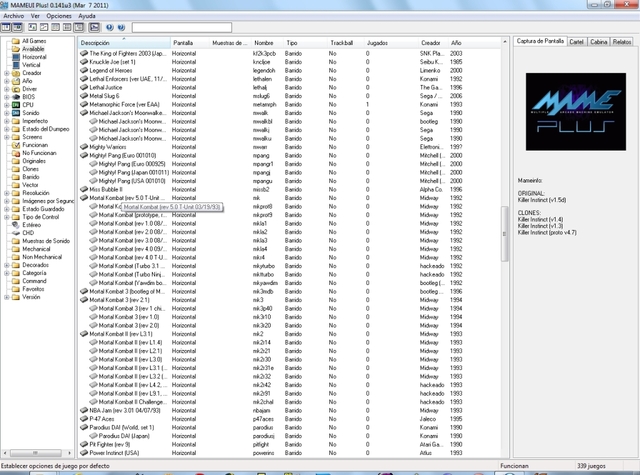Switch to large icons view in toolbar
640x475 pixels.
pos(32,27)
